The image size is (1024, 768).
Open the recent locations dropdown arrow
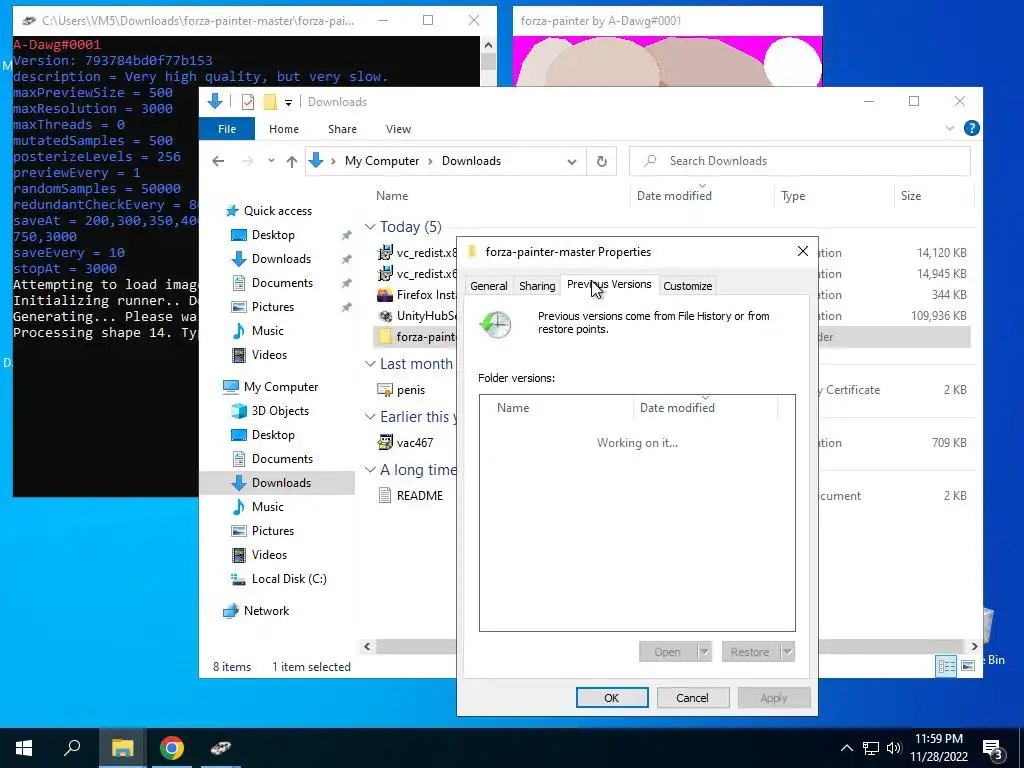[270, 161]
